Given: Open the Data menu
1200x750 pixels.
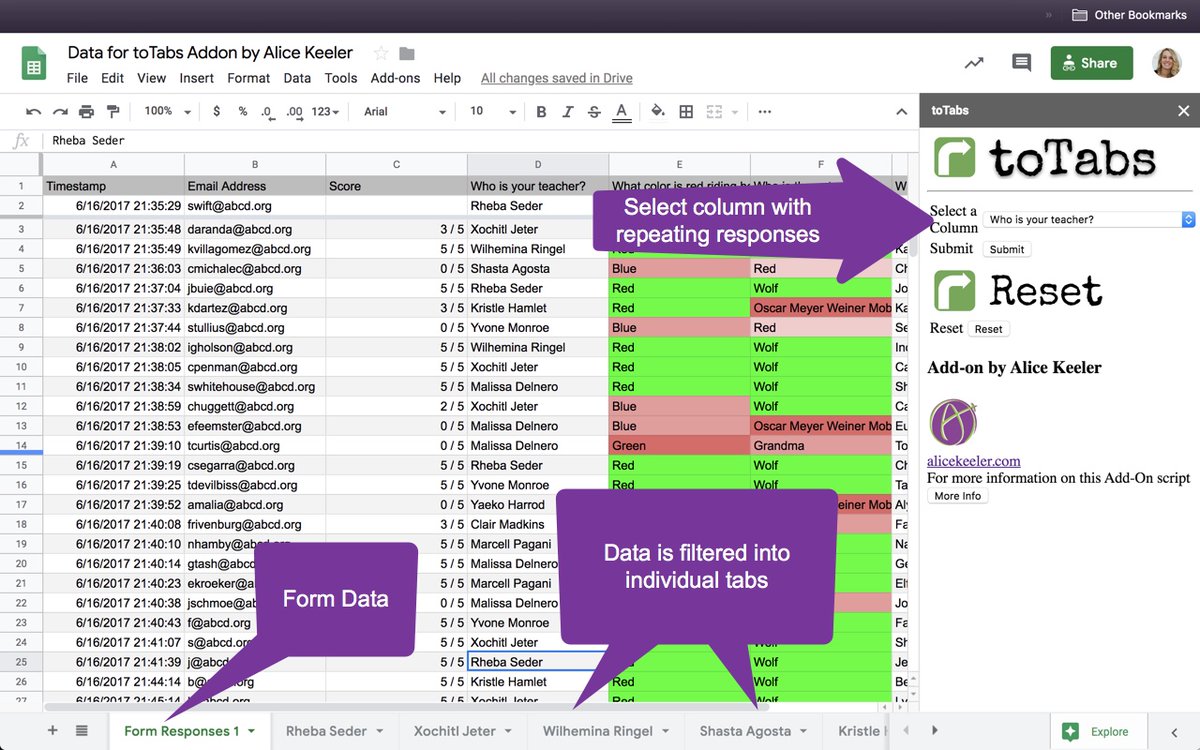Looking at the screenshot, I should tap(297, 78).
